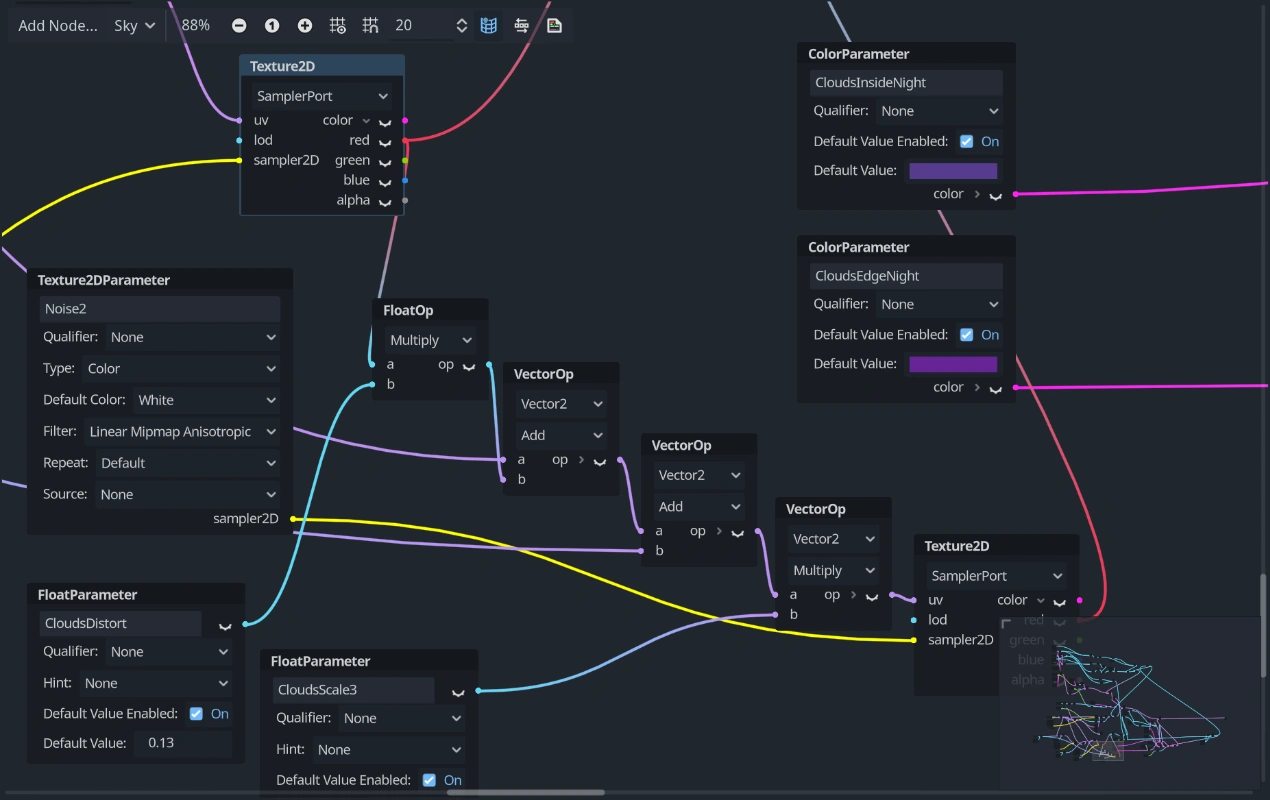Click the purple Default Value color swatch for CloudsInsideNight
The height and width of the screenshot is (800, 1270).
coord(952,170)
